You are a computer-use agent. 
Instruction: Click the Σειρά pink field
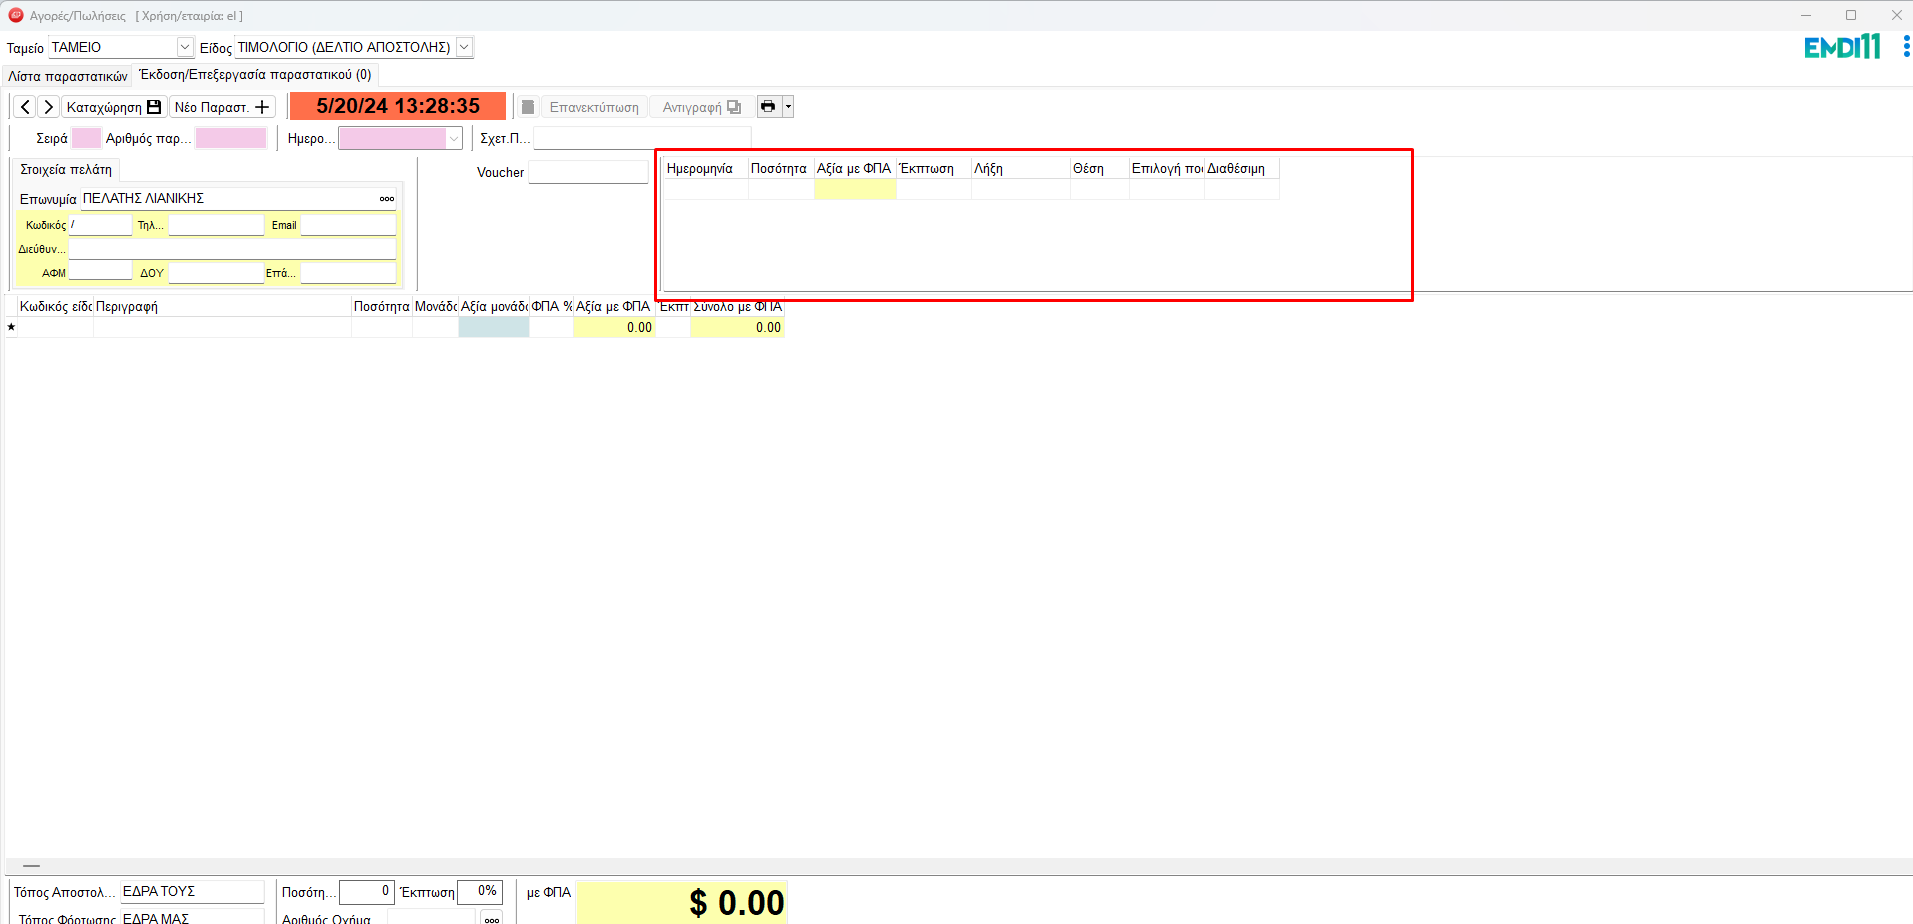86,138
